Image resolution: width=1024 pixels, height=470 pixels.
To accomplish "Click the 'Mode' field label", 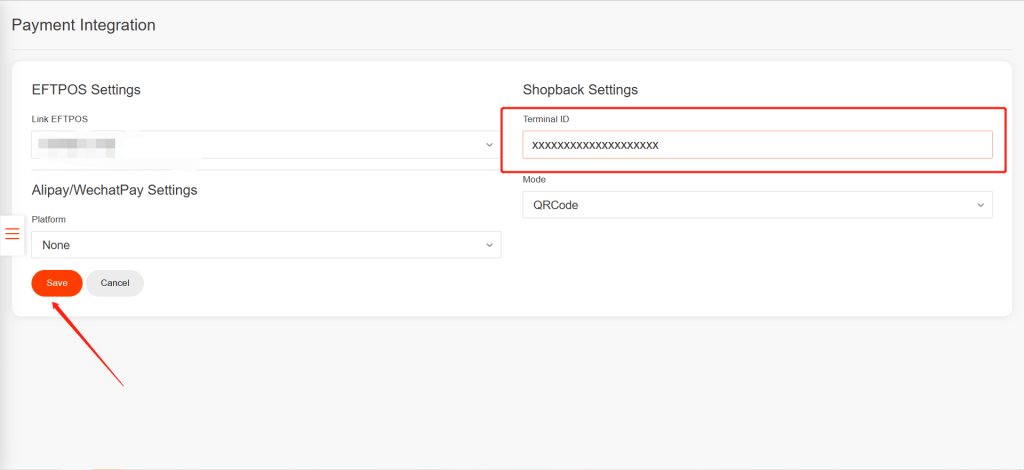I will [534, 180].
